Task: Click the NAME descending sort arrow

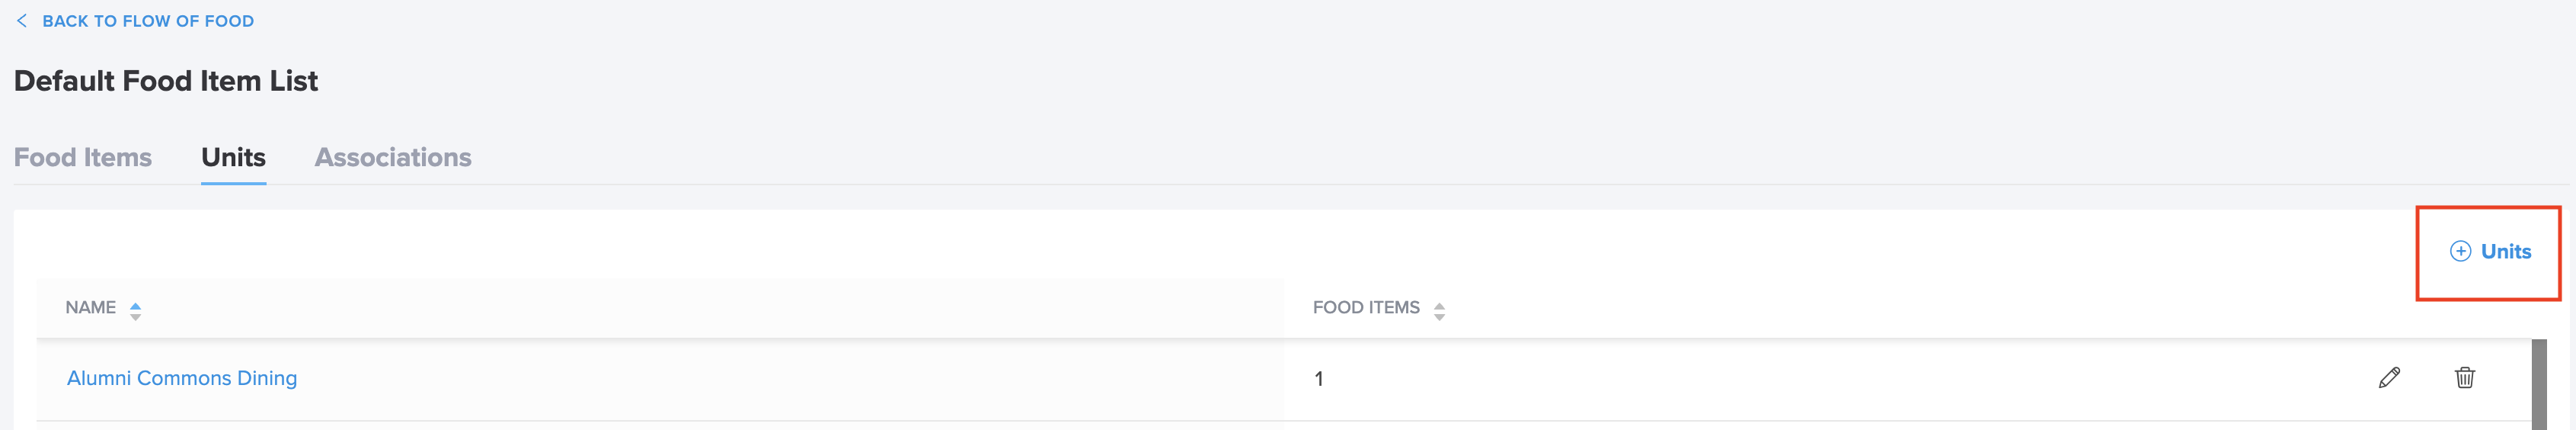Action: click(x=135, y=317)
